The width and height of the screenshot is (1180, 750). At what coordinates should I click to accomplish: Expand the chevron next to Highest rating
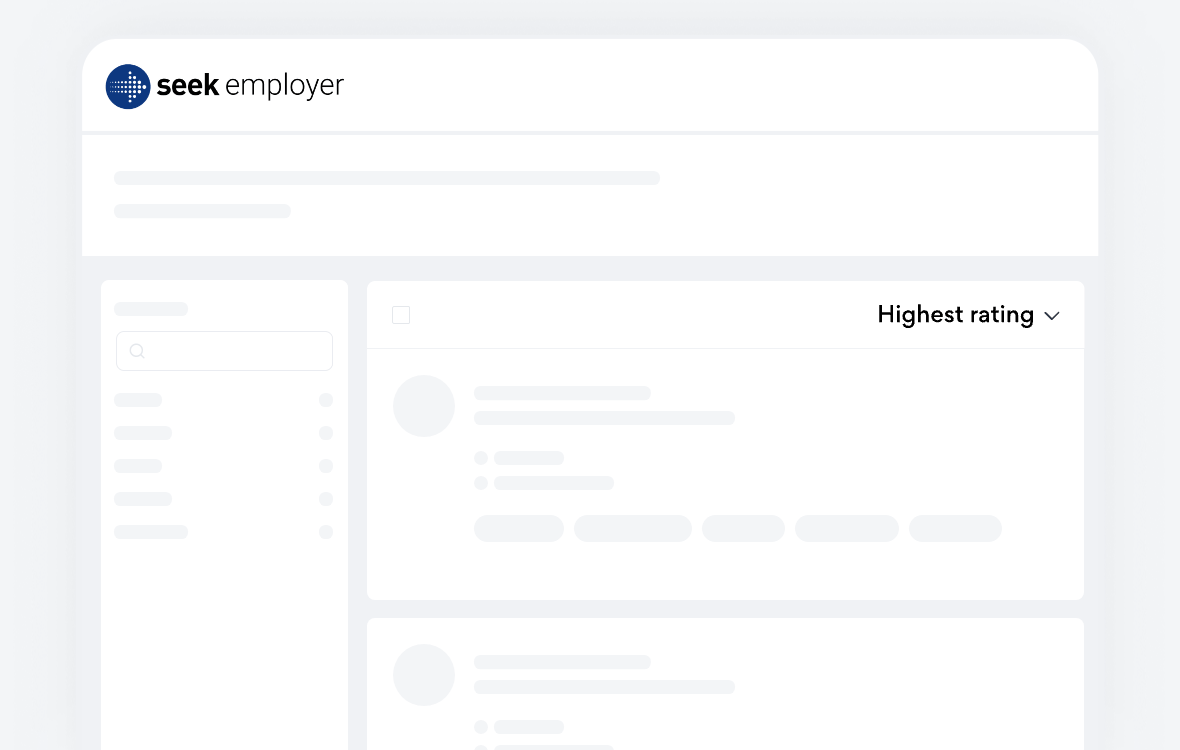1052,316
